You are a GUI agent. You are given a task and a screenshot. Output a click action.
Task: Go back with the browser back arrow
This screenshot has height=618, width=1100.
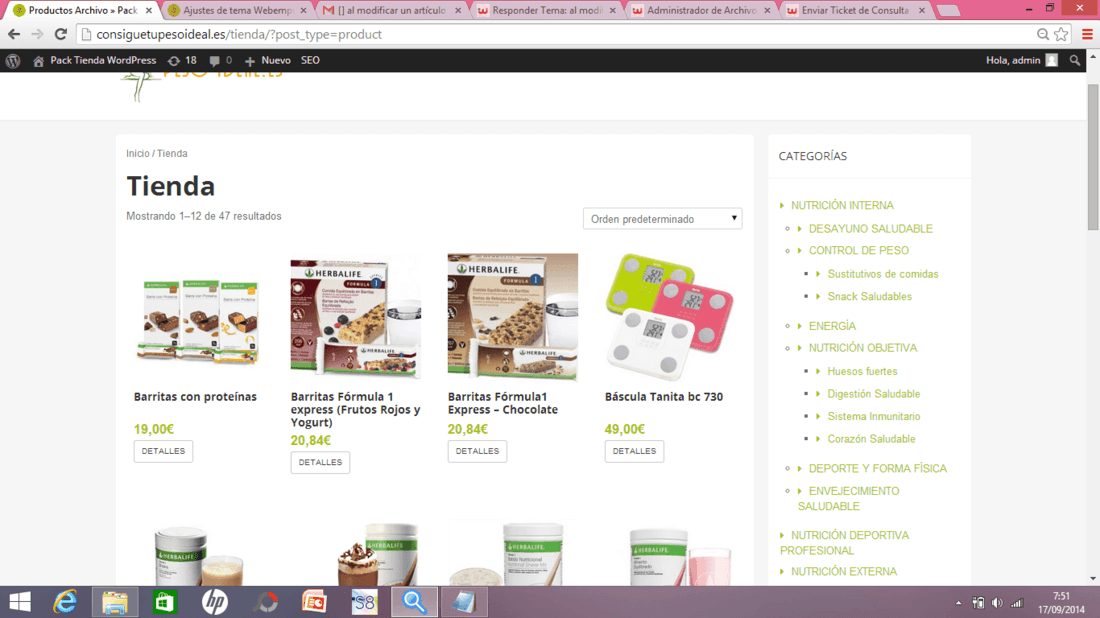pyautogui.click(x=14, y=34)
